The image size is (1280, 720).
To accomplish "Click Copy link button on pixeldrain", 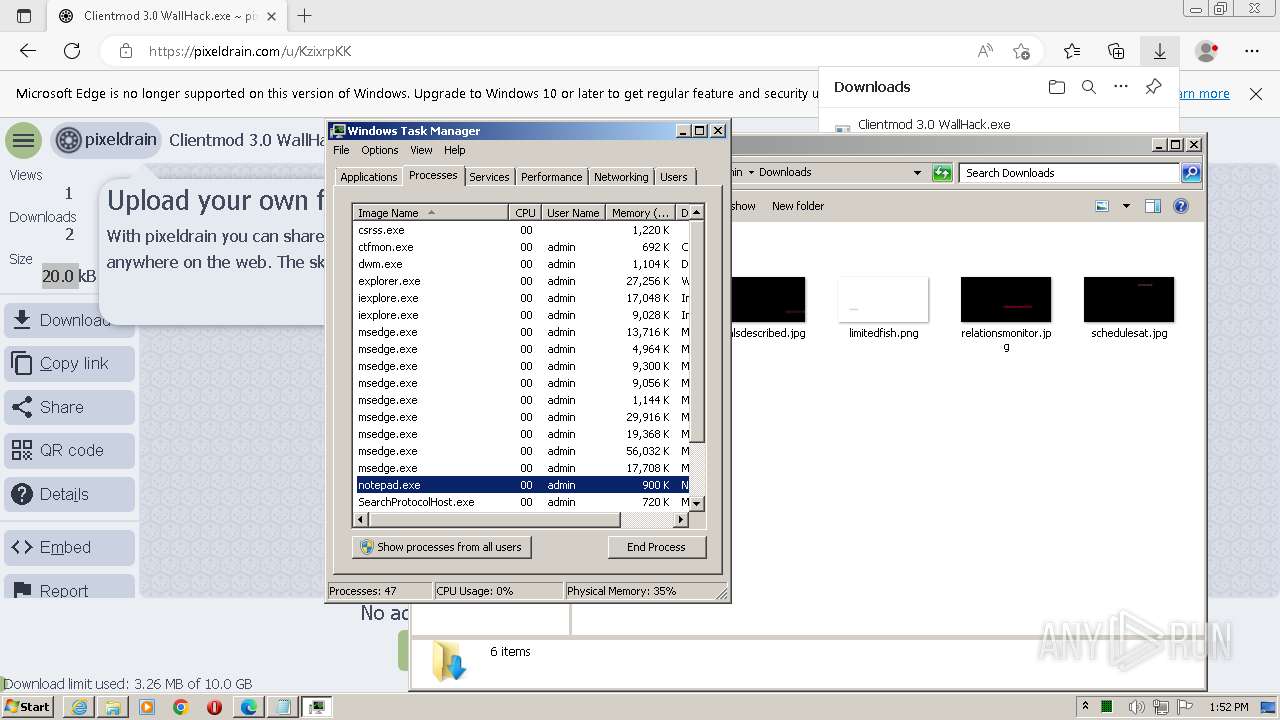I will [70, 364].
